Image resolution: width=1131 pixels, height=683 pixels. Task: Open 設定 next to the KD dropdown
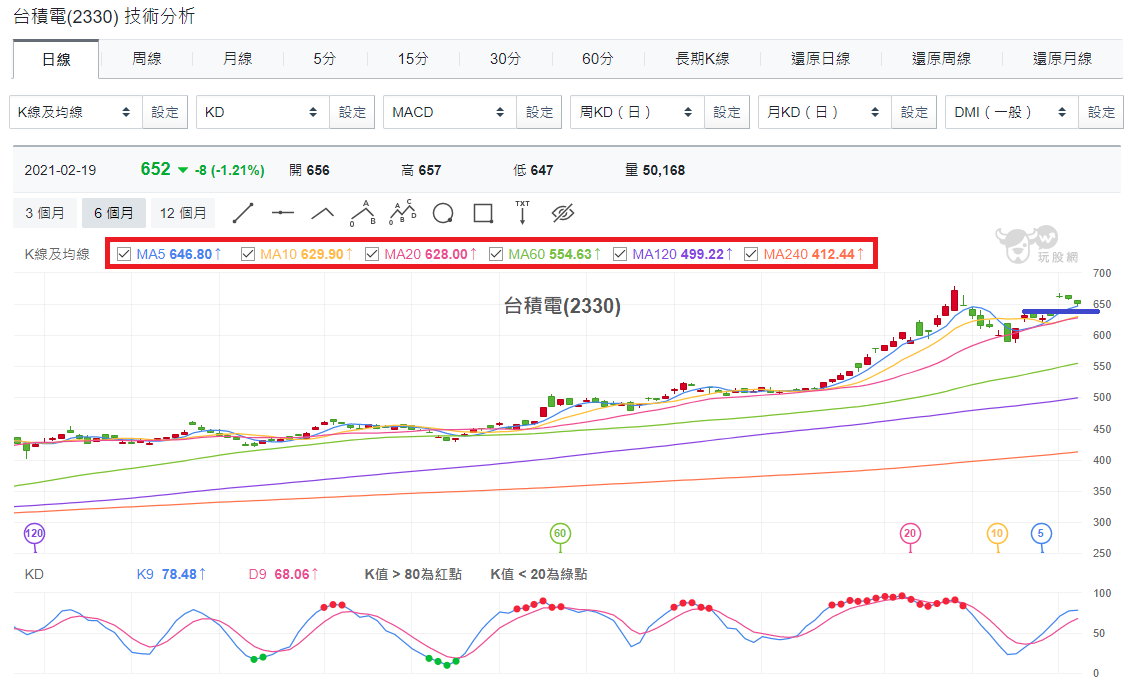tap(352, 112)
